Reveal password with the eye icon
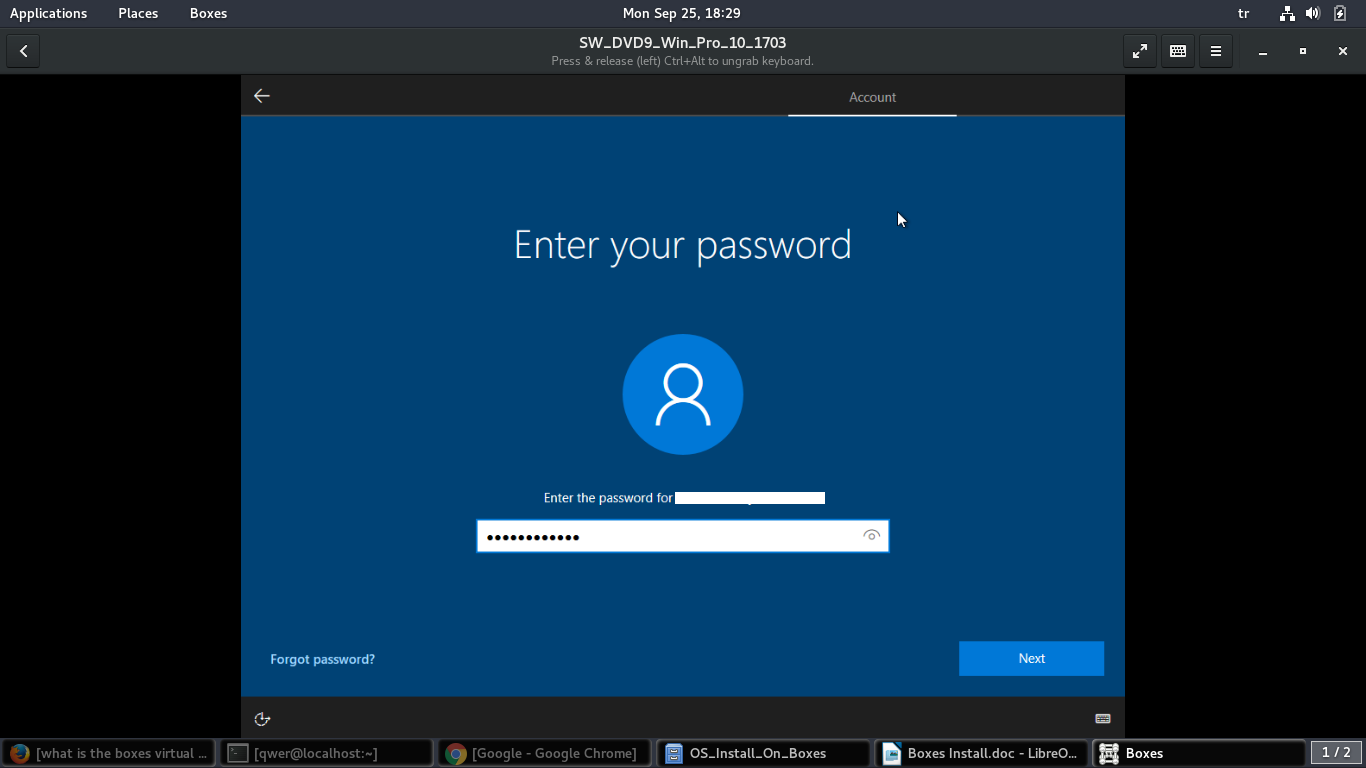 click(871, 536)
